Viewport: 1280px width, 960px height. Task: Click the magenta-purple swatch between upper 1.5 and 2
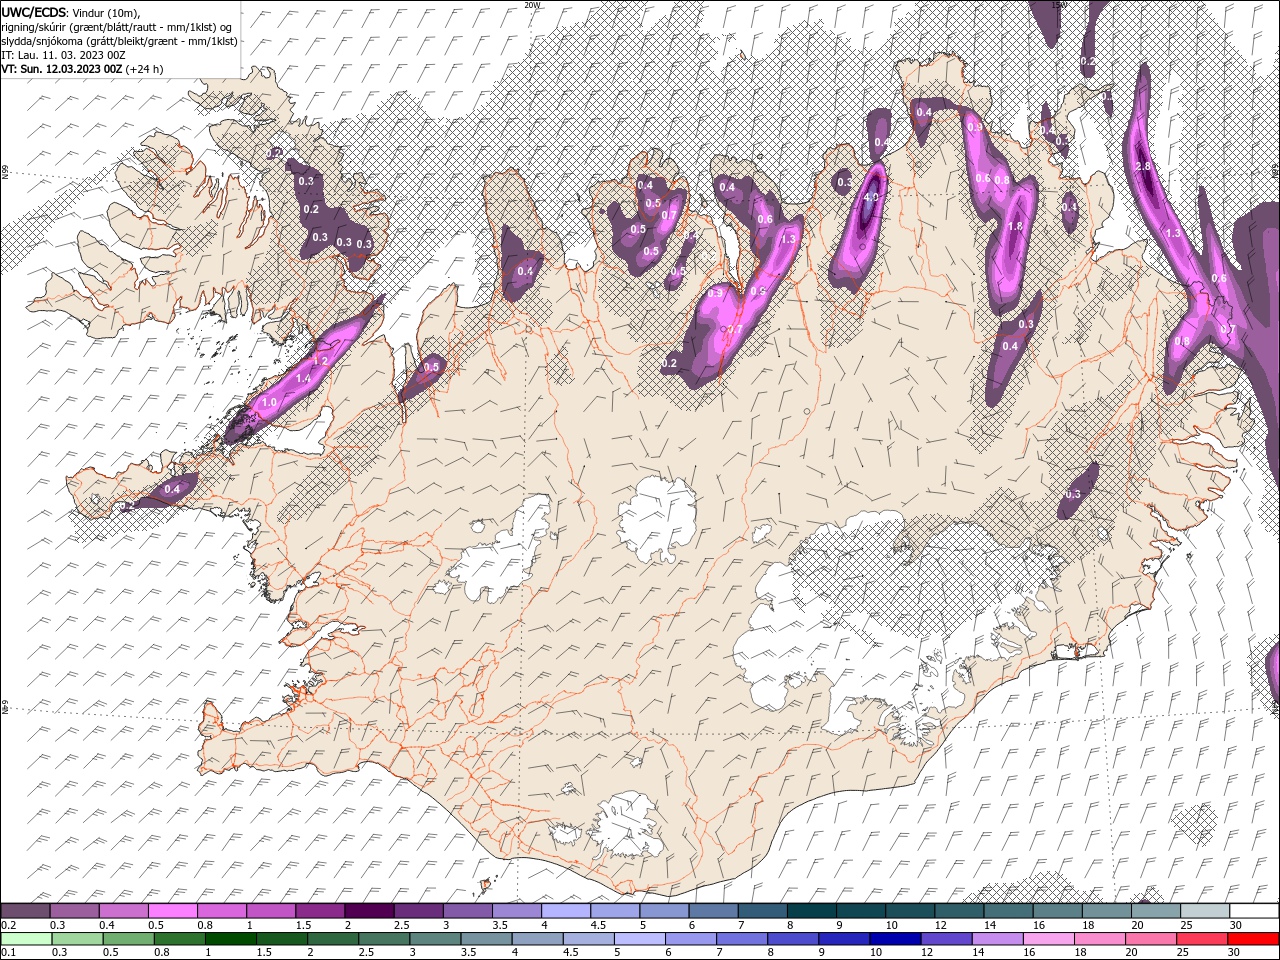tap(320, 911)
